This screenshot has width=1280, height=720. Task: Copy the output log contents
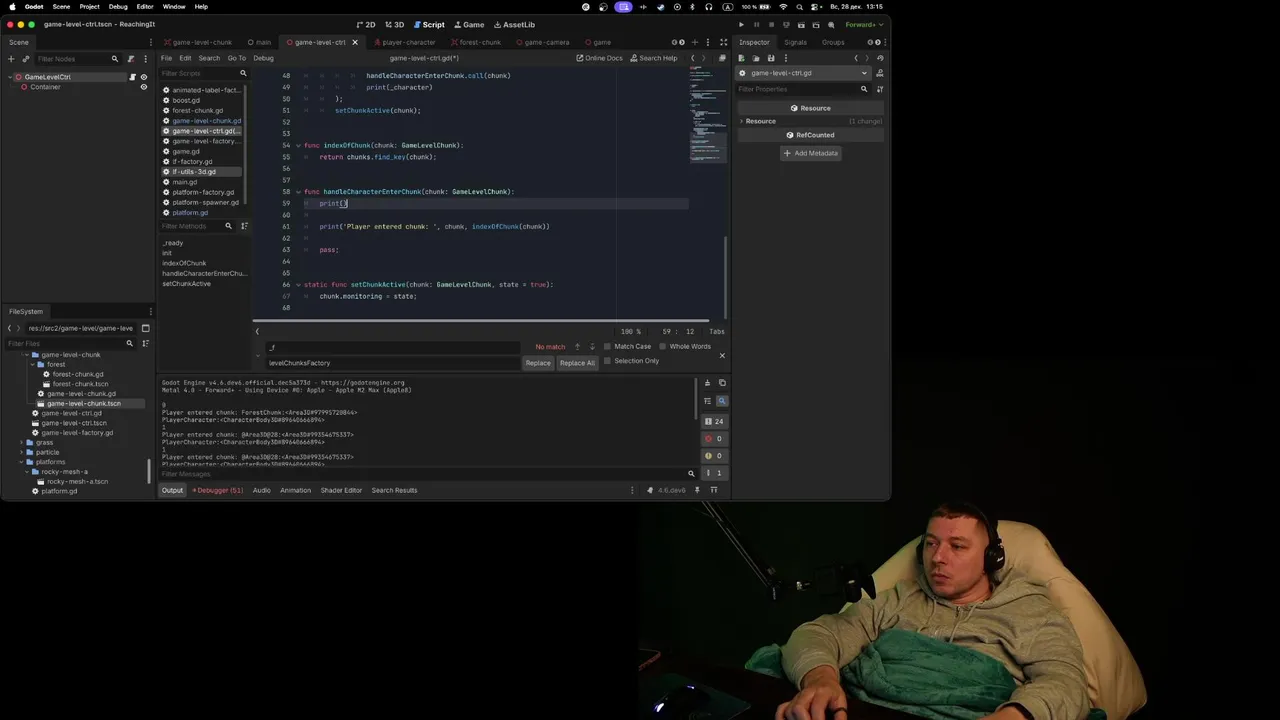(722, 383)
